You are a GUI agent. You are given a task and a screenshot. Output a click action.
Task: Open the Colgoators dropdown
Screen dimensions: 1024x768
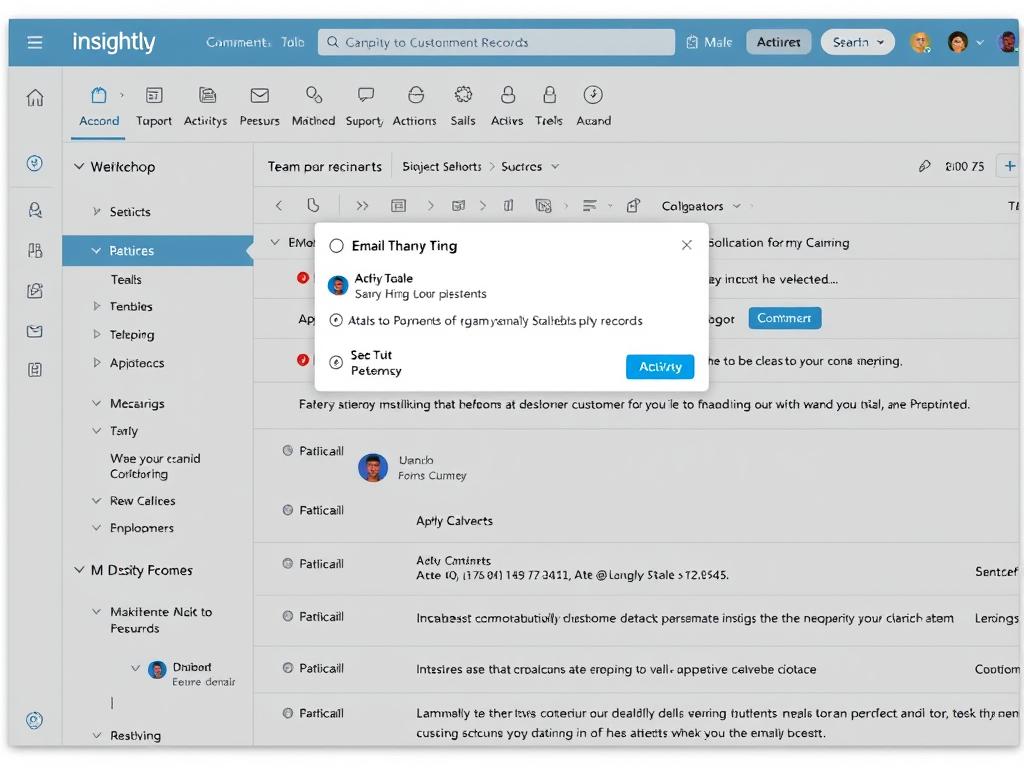tap(701, 206)
